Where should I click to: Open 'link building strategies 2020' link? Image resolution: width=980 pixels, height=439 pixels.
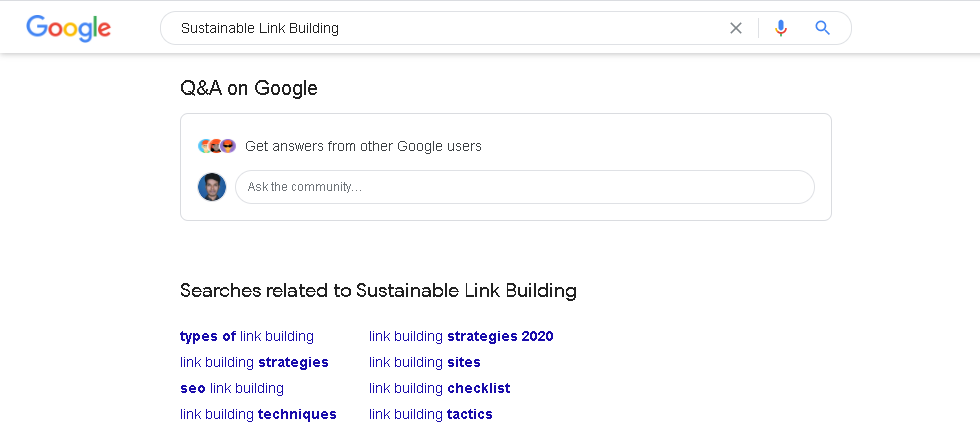click(461, 336)
